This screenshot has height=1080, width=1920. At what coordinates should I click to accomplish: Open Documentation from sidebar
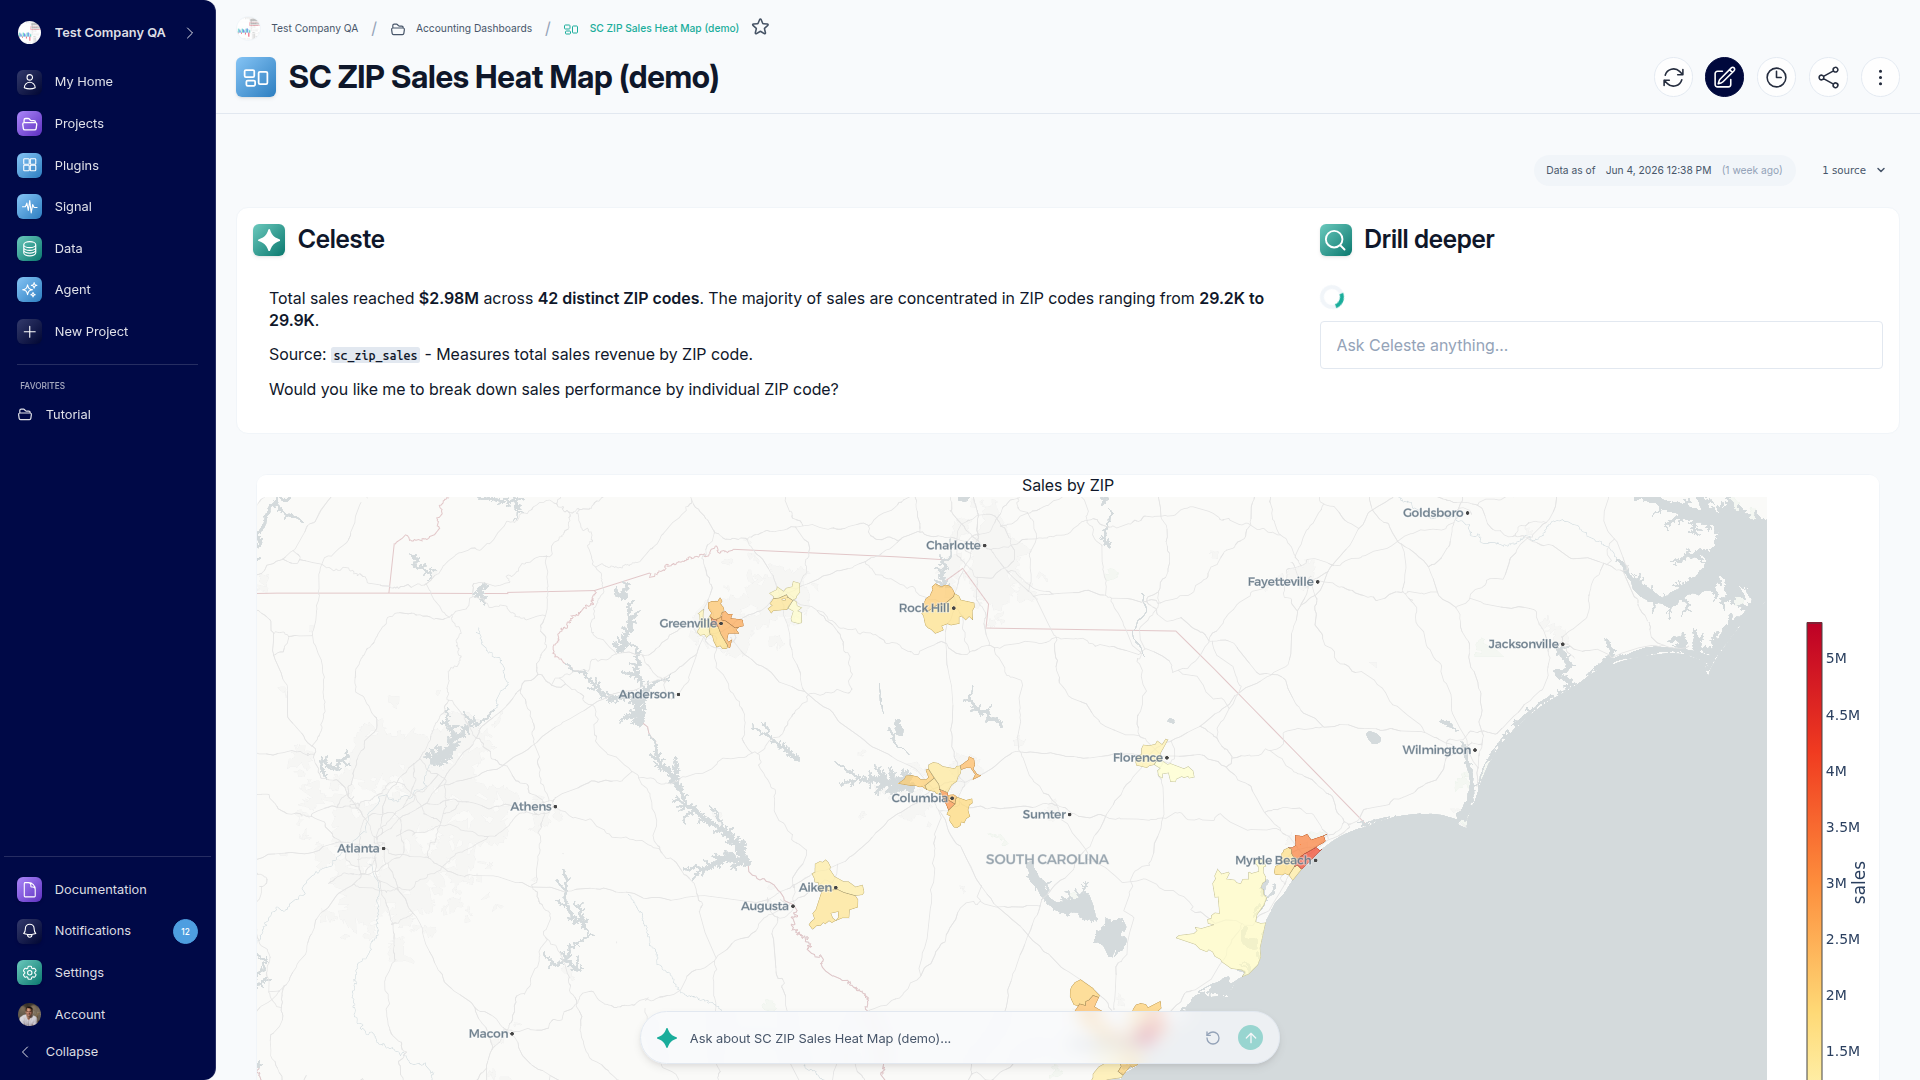point(107,889)
